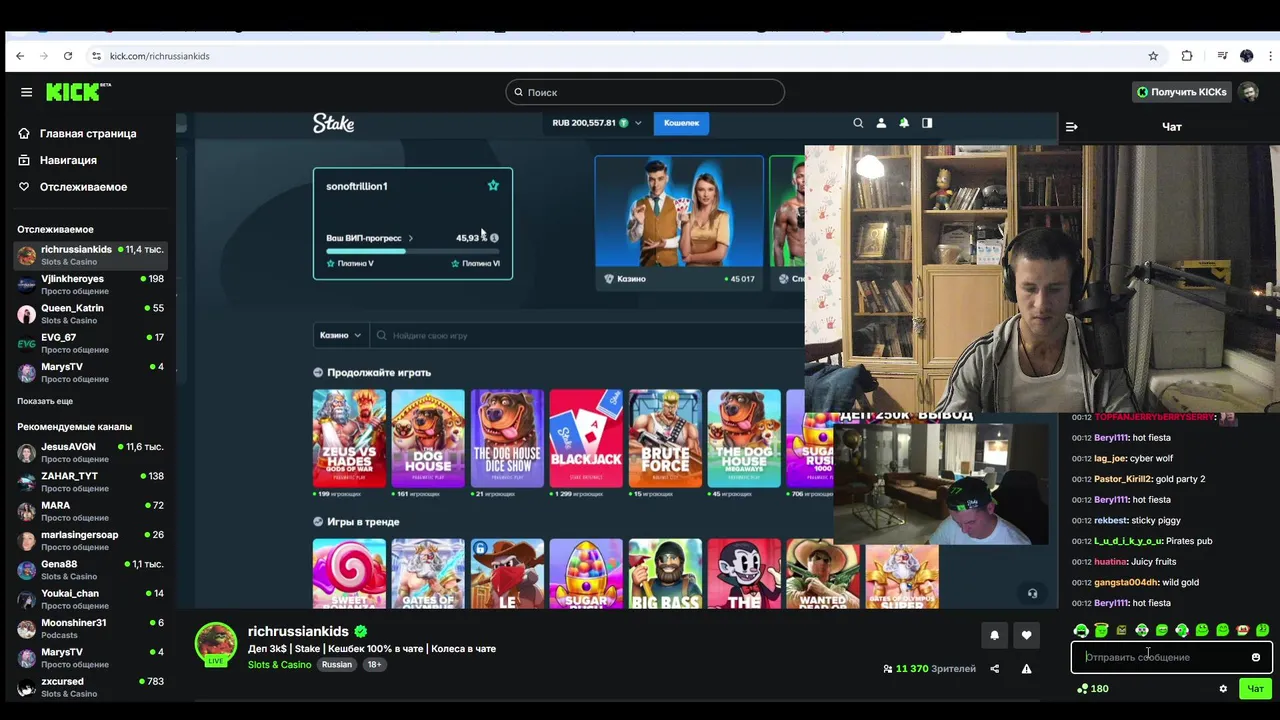Click the richrussiankids channel name heading

(298, 631)
